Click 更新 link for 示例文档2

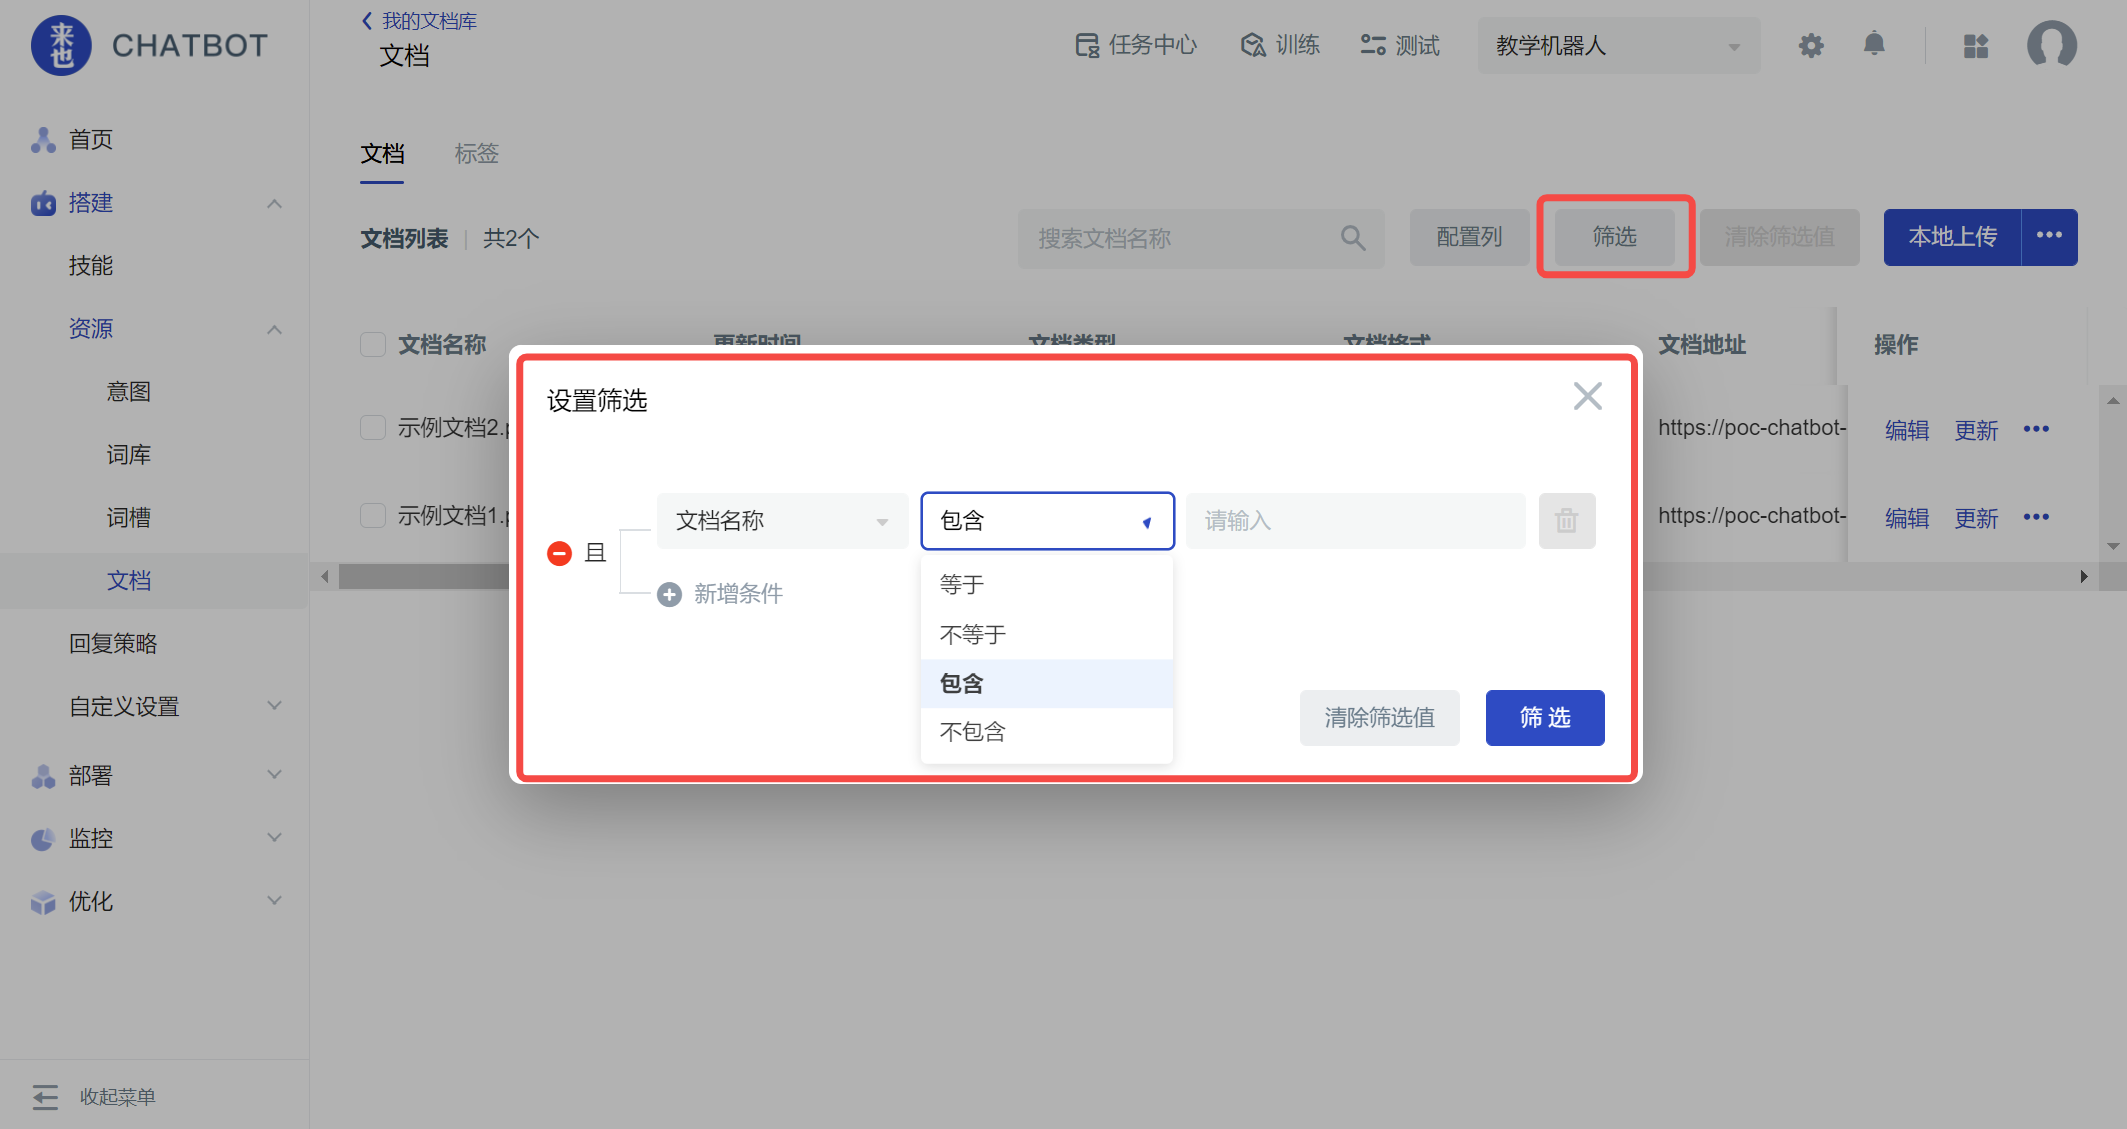[x=1977, y=430]
